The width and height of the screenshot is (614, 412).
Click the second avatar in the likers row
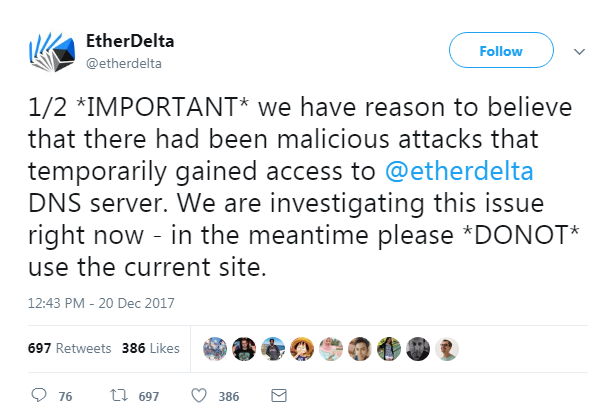[244, 348]
